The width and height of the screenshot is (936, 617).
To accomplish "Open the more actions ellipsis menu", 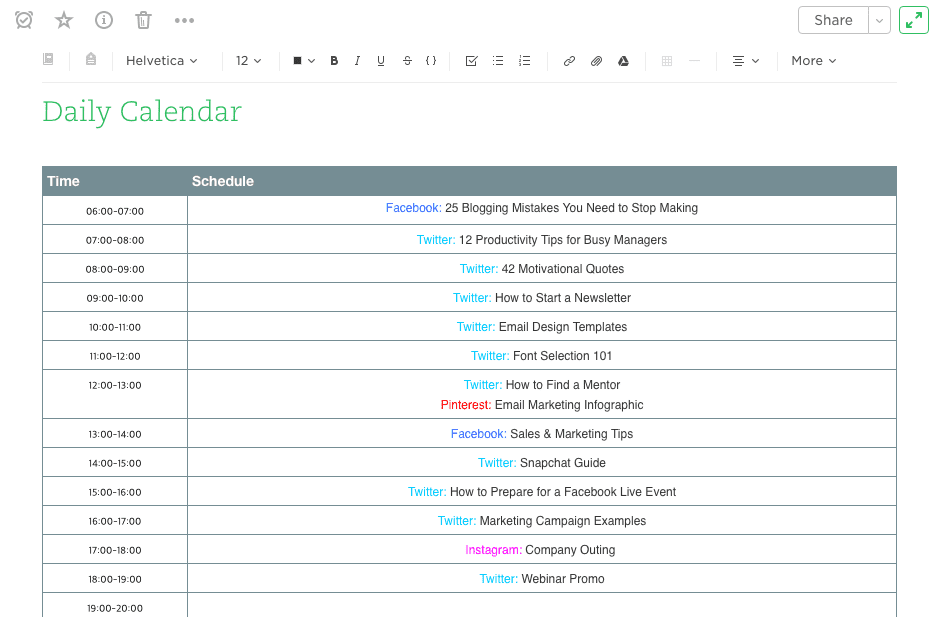I will 183,20.
